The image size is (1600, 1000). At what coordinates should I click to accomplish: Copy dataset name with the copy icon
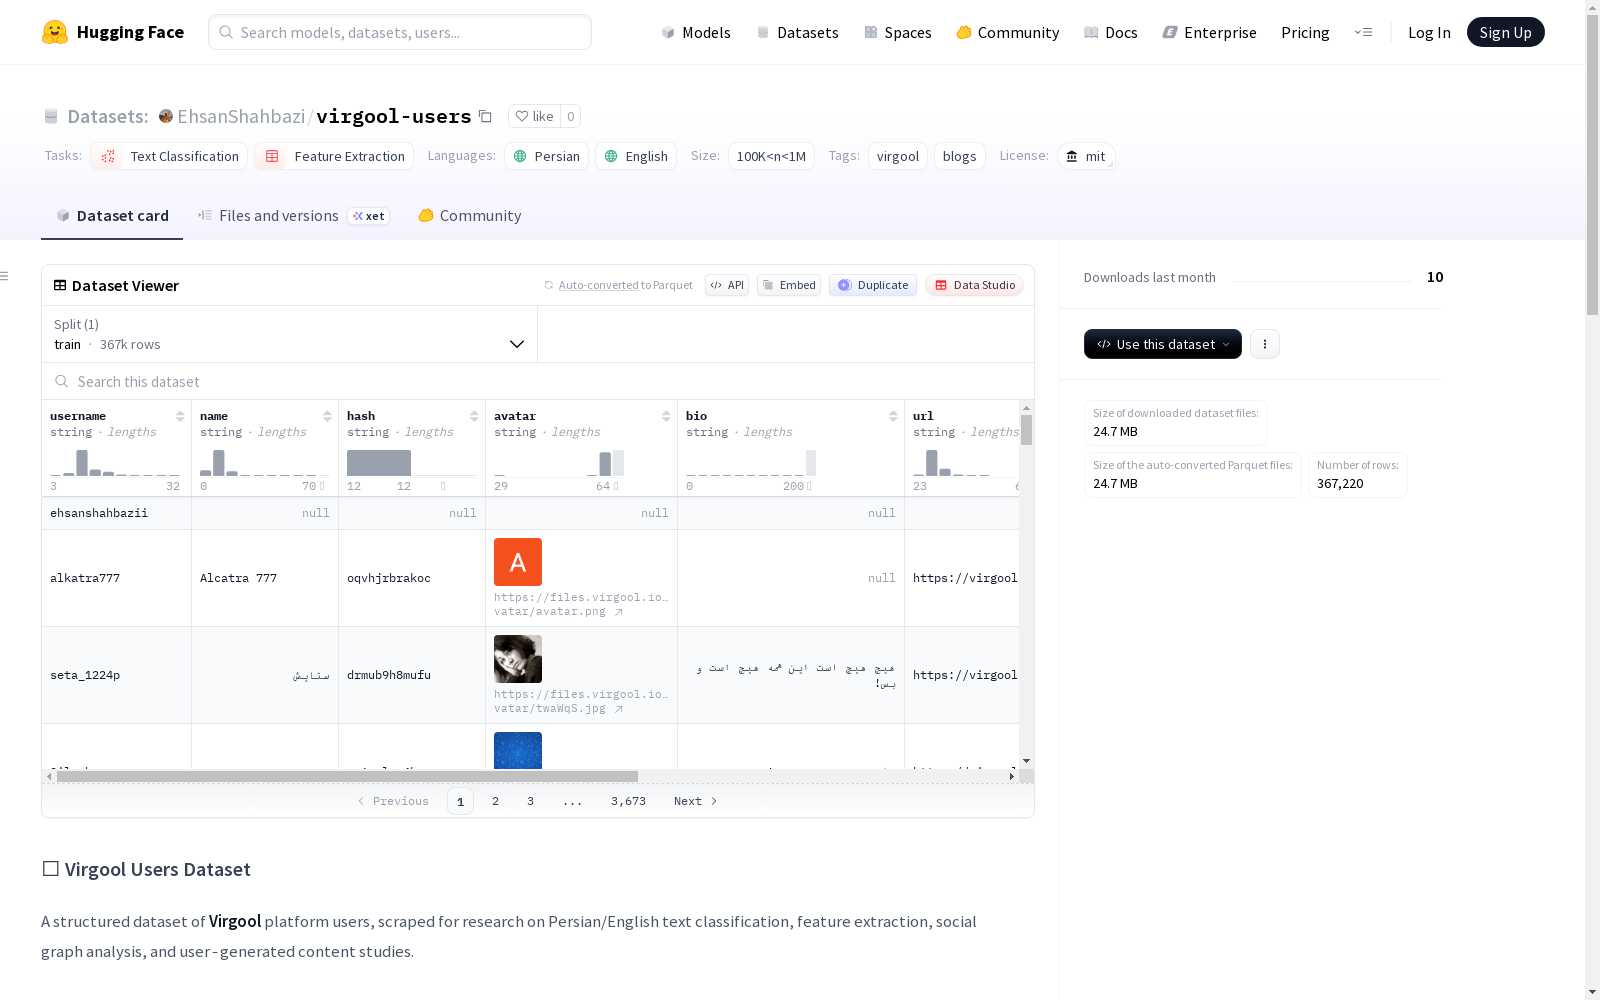pos(485,116)
